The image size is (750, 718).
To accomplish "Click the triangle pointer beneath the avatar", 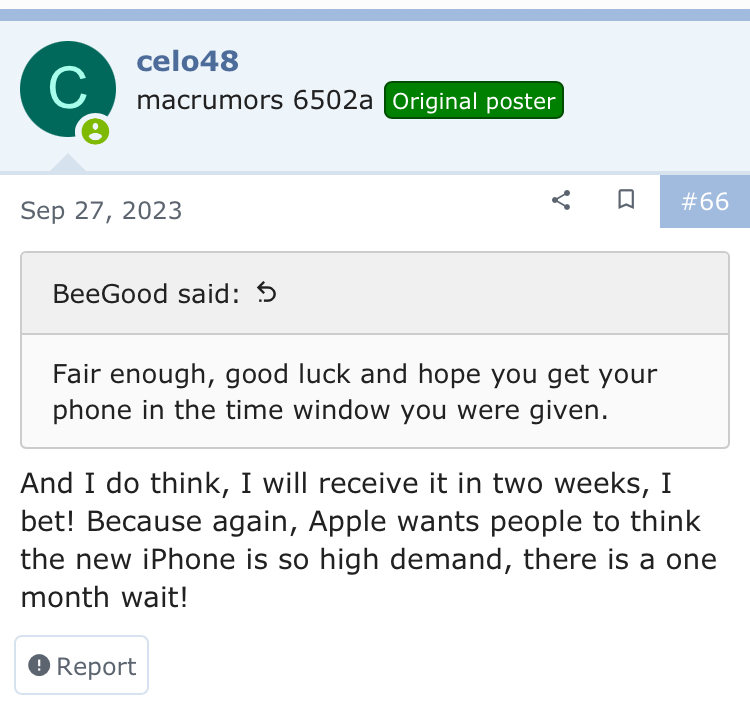I will [68, 163].
